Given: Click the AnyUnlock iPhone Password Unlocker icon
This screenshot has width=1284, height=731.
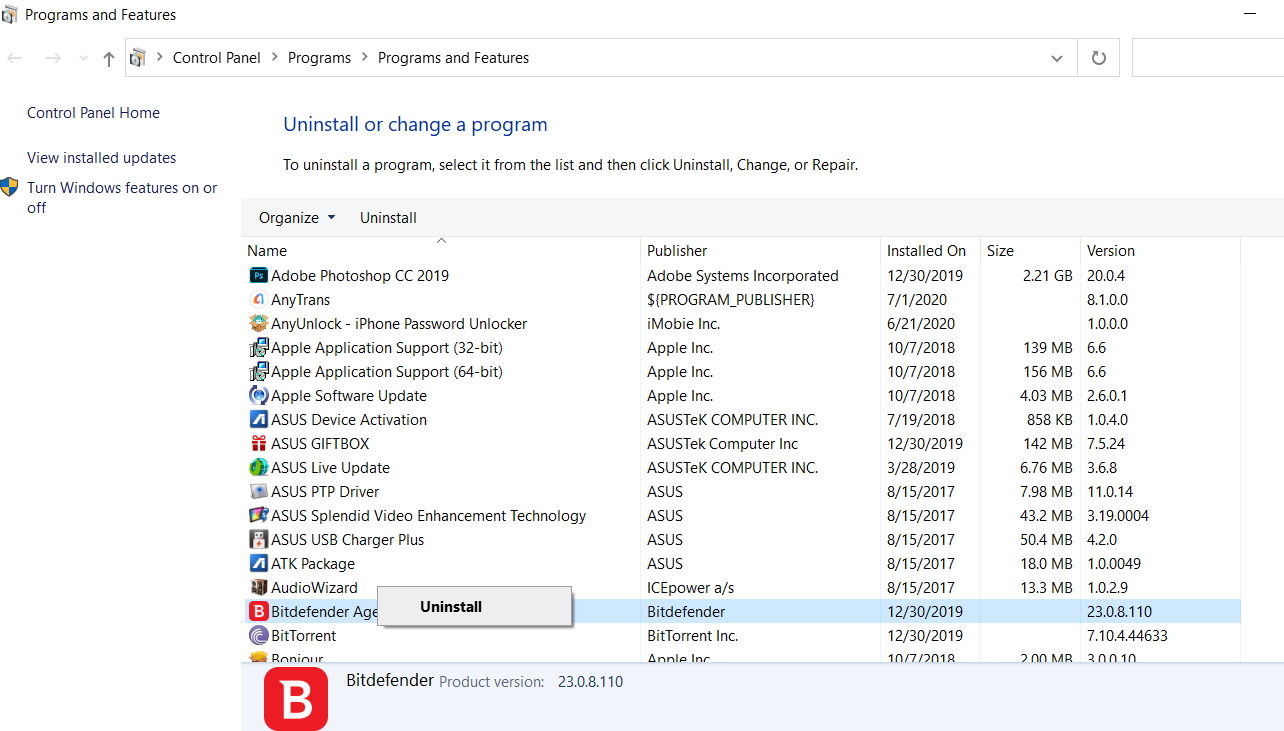Looking at the screenshot, I should point(258,324).
